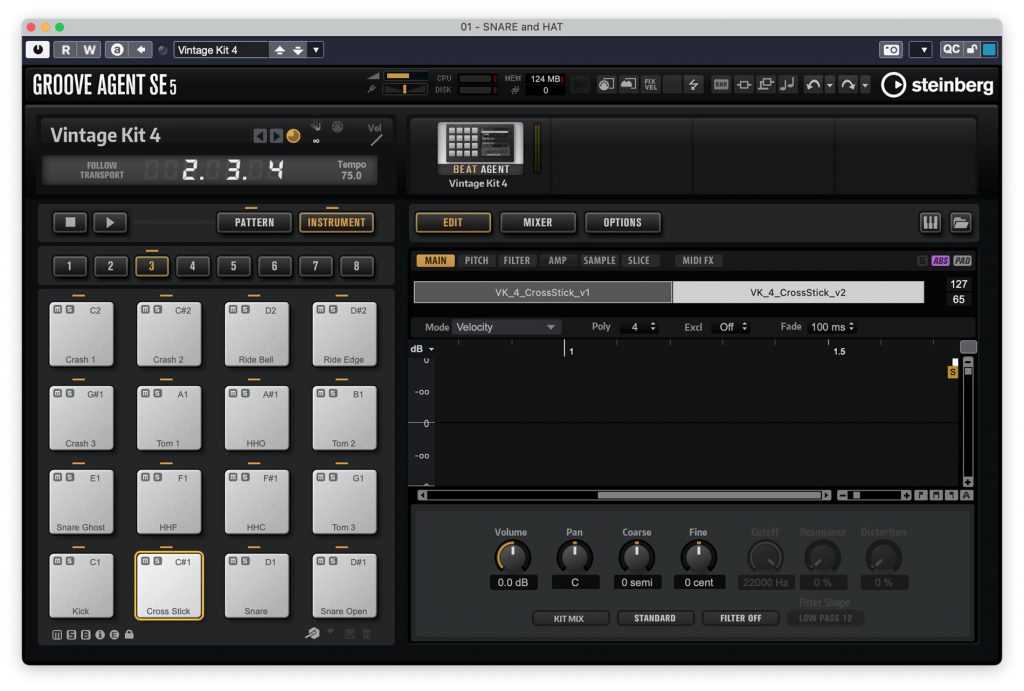Click the next kit arrow icon
Image resolution: width=1024 pixels, height=691 pixels.
point(276,136)
